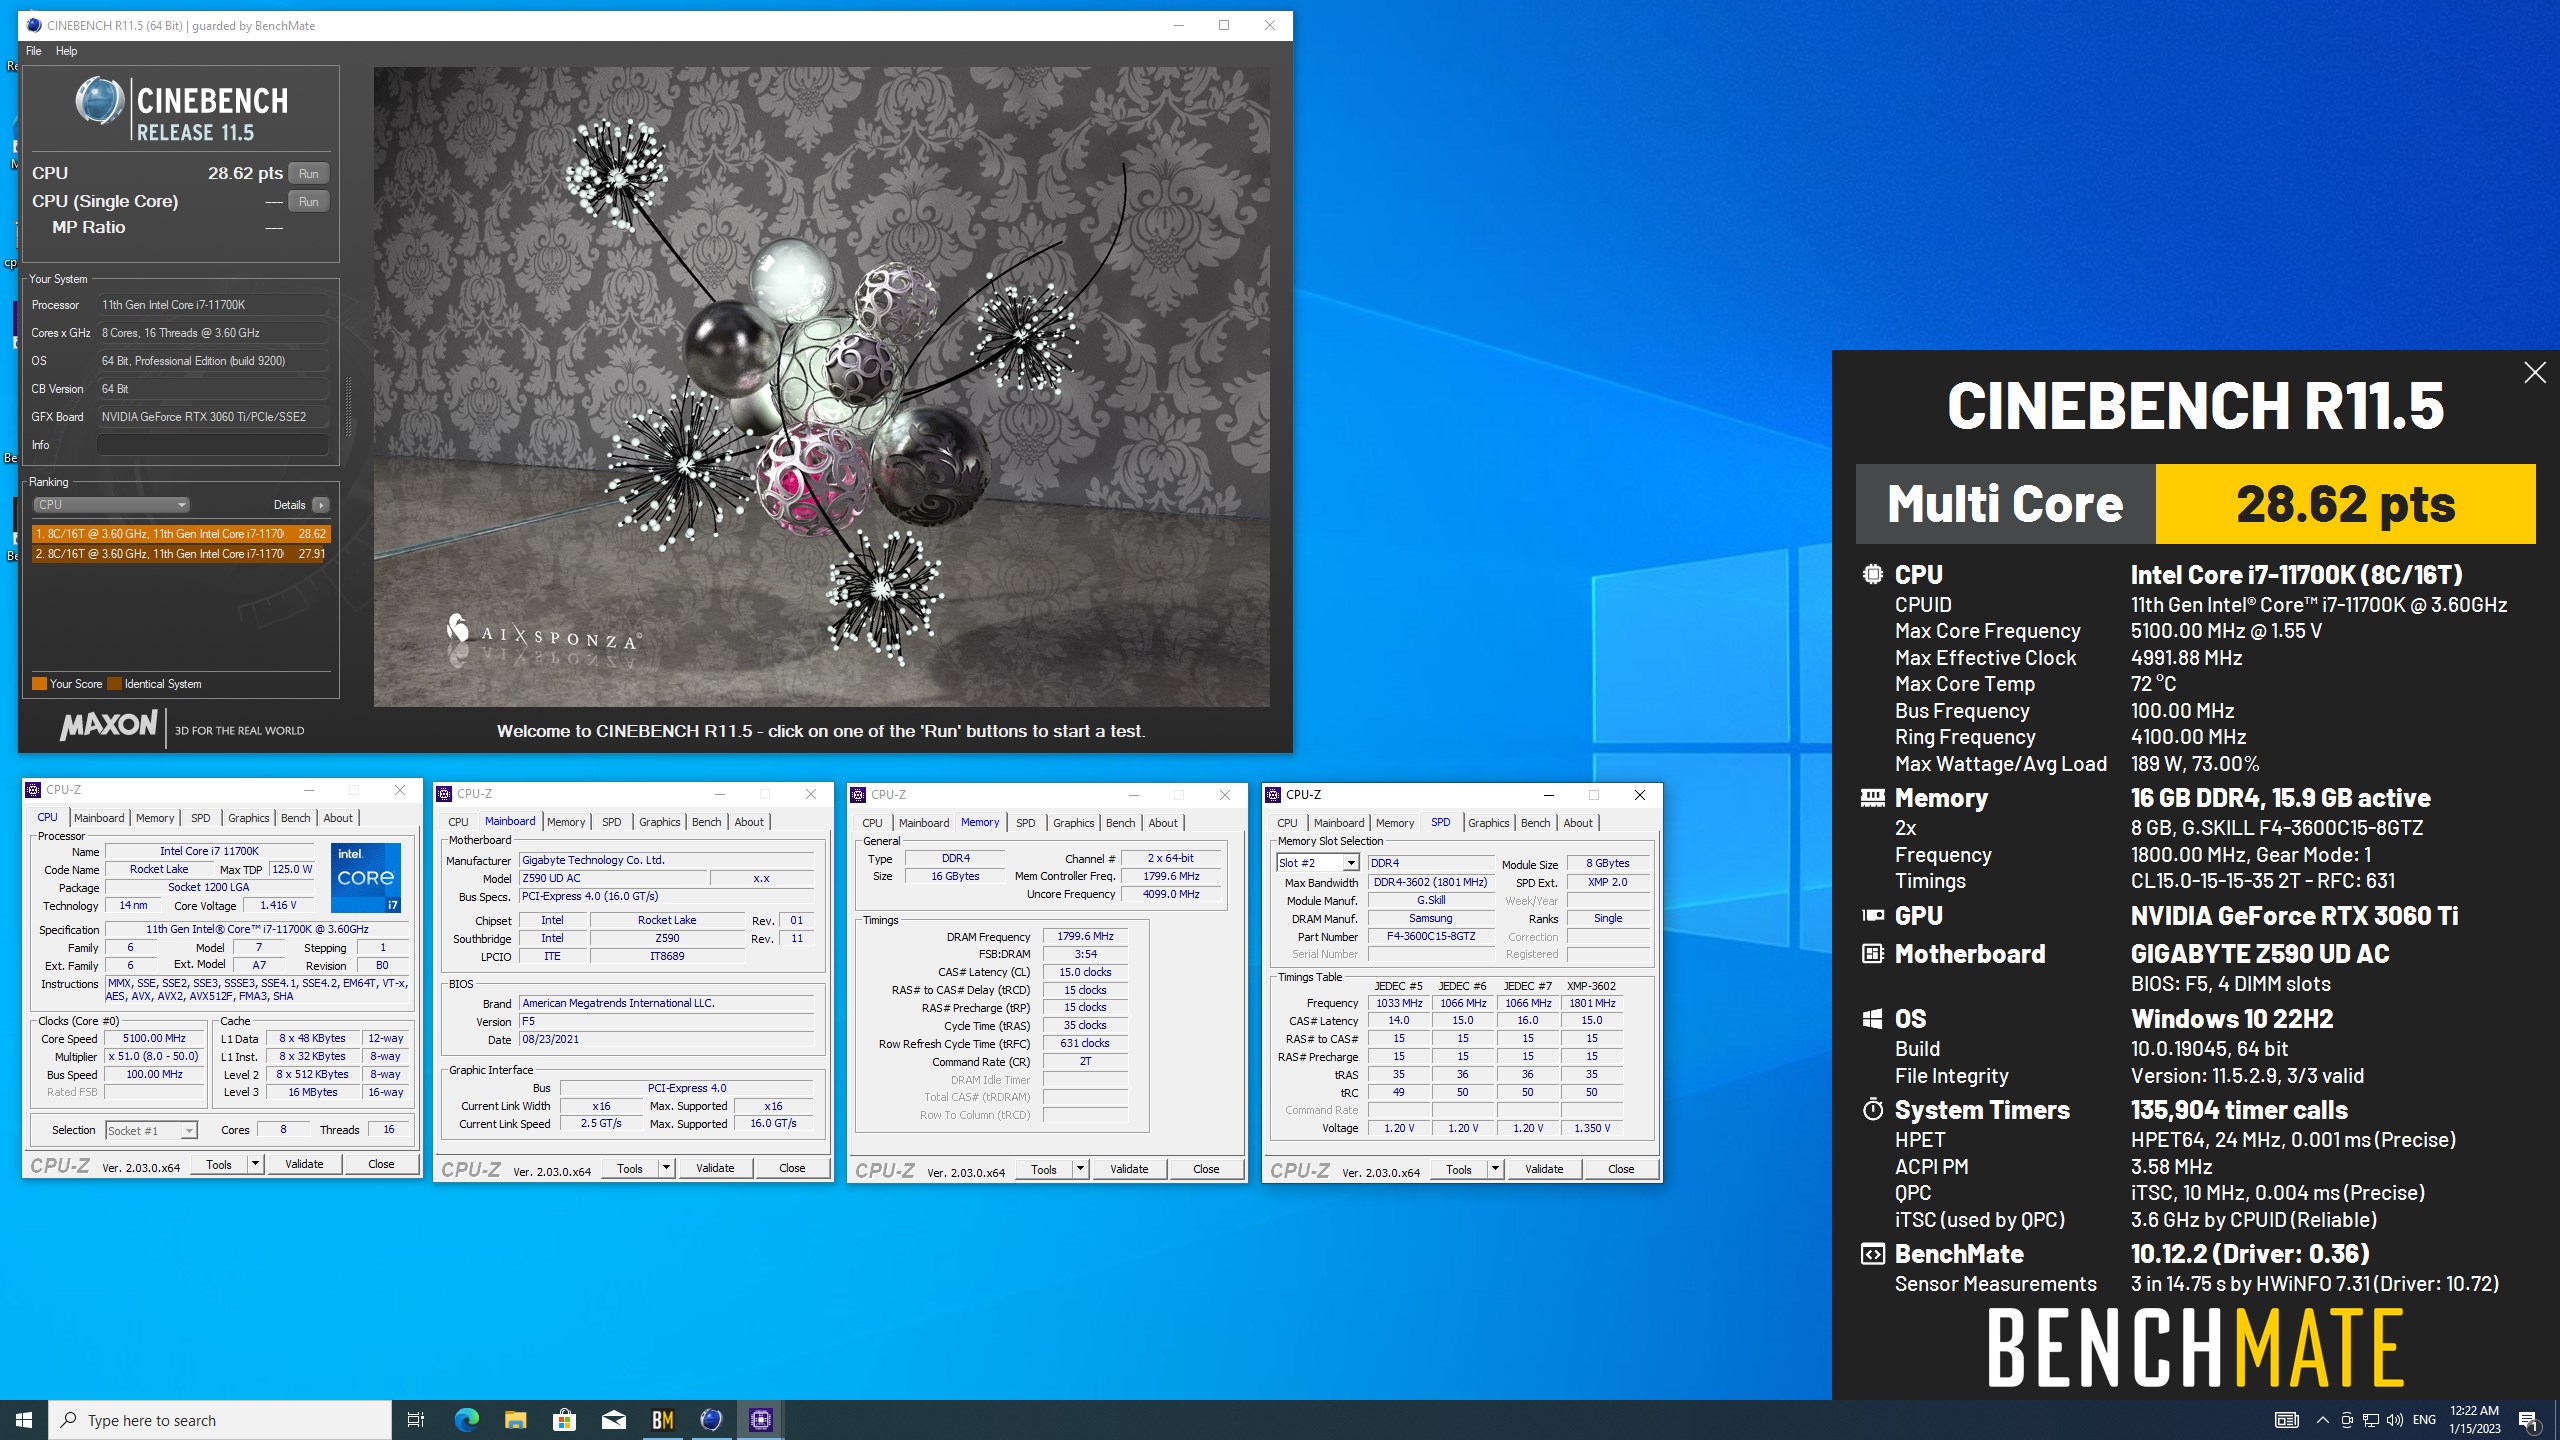Image resolution: width=2560 pixels, height=1440 pixels.
Task: Click the Close button in the CPU-Z Mainboard window
Action: tap(792, 1168)
